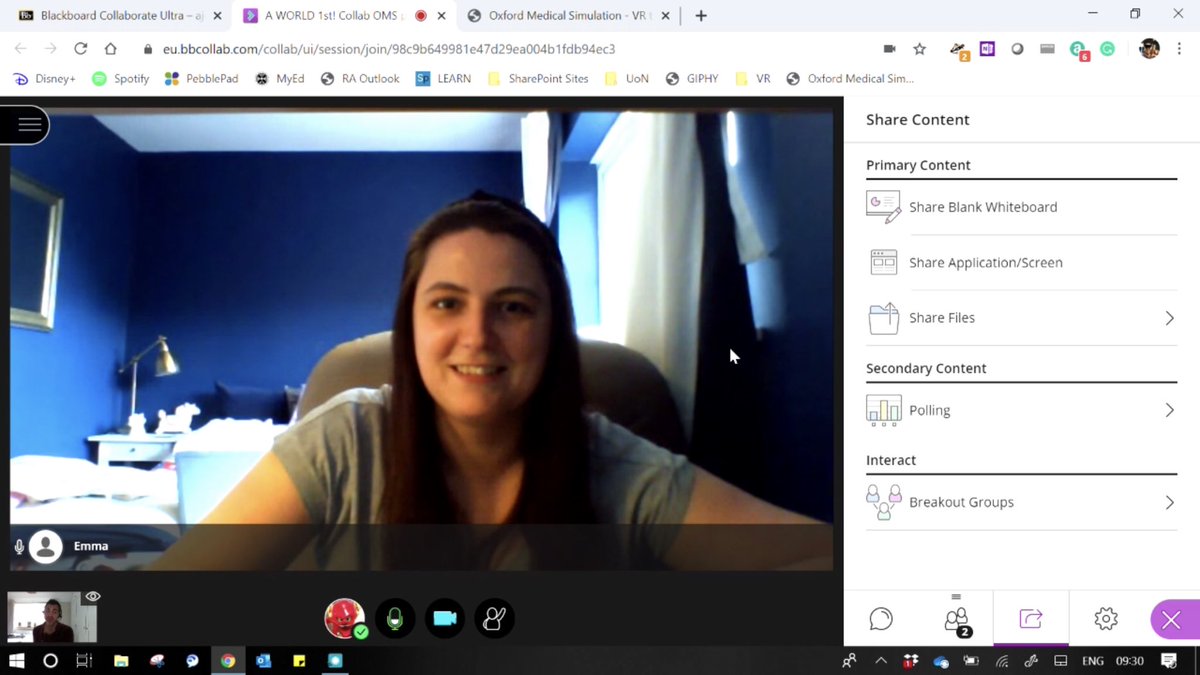Open the VR bookmark folder
This screenshot has height=675, width=1200.
tap(752, 79)
